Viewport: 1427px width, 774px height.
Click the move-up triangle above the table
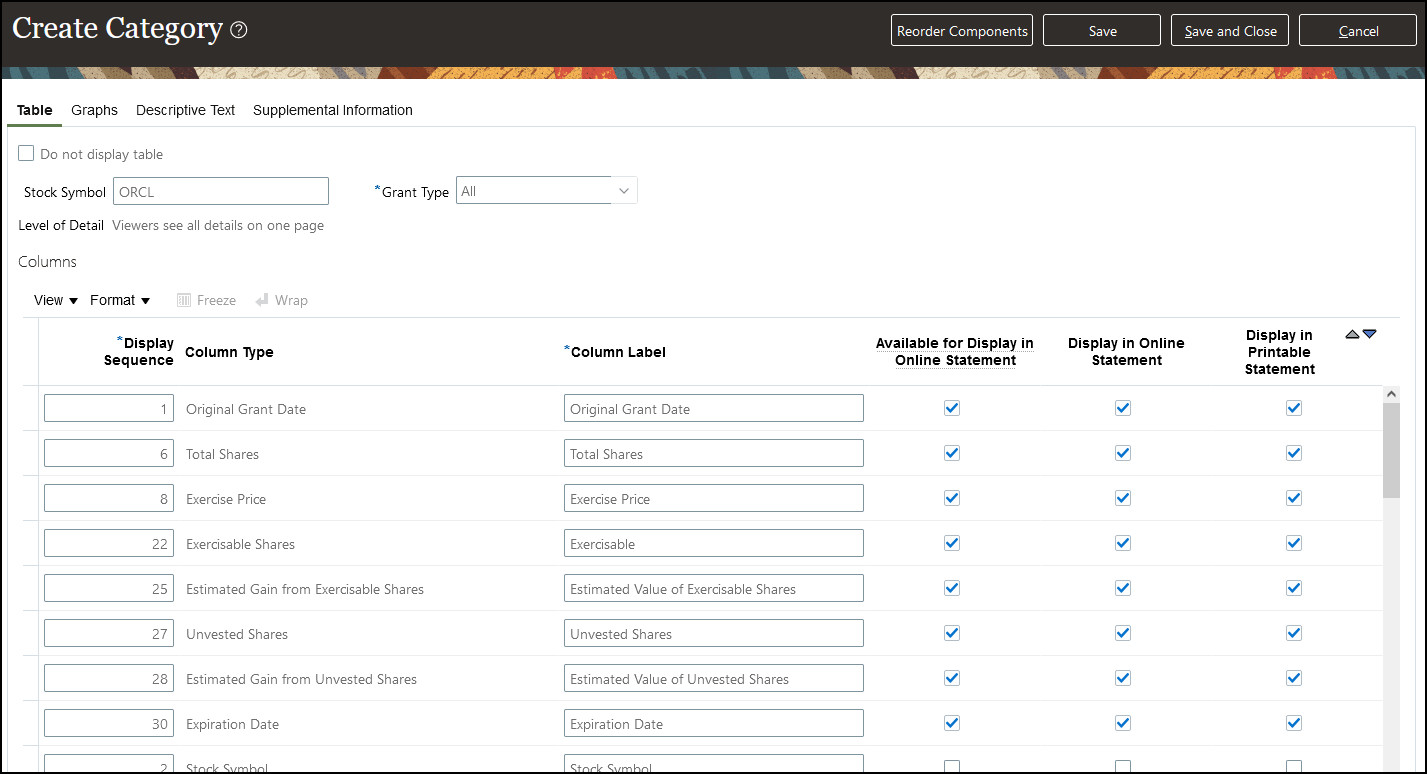pos(1352,334)
